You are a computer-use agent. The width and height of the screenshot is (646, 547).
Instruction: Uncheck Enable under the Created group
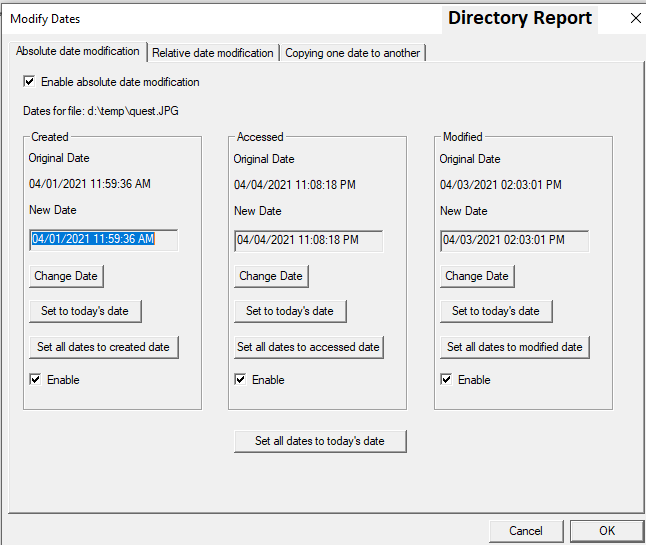(x=36, y=380)
